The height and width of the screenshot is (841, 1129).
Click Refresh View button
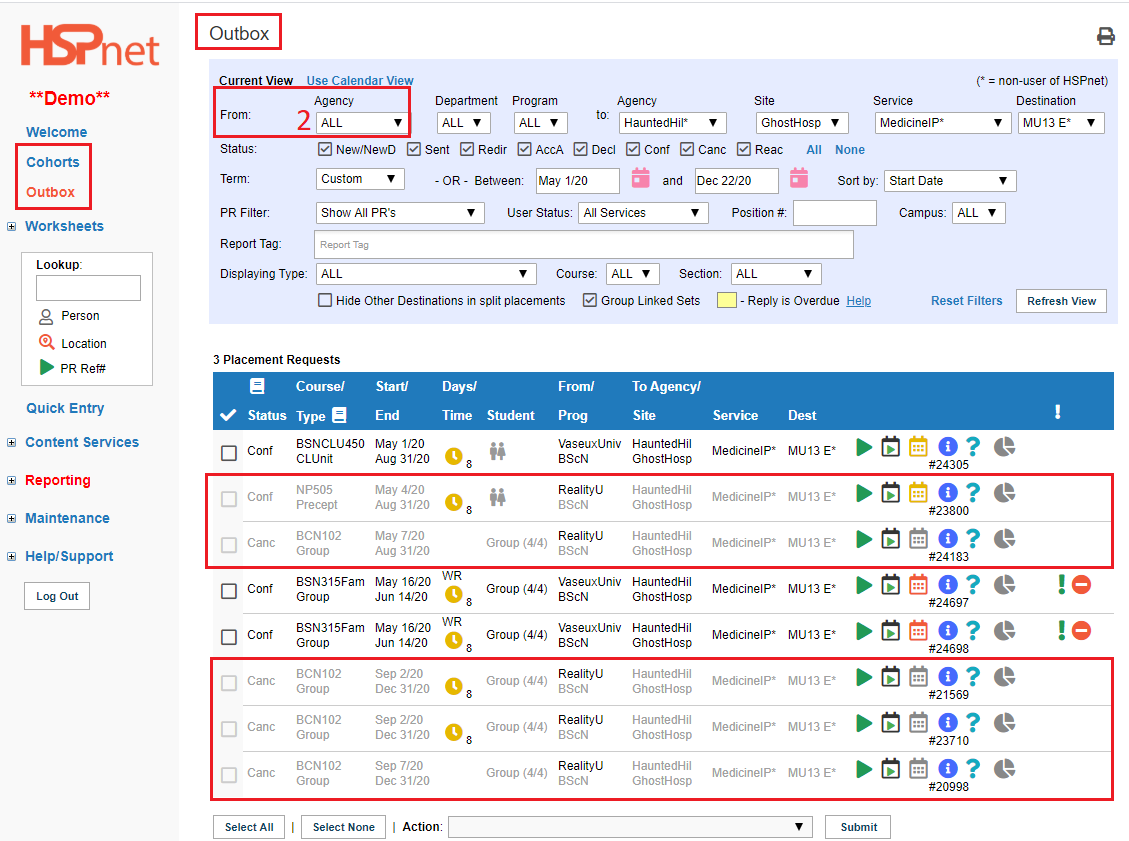[x=1061, y=301]
